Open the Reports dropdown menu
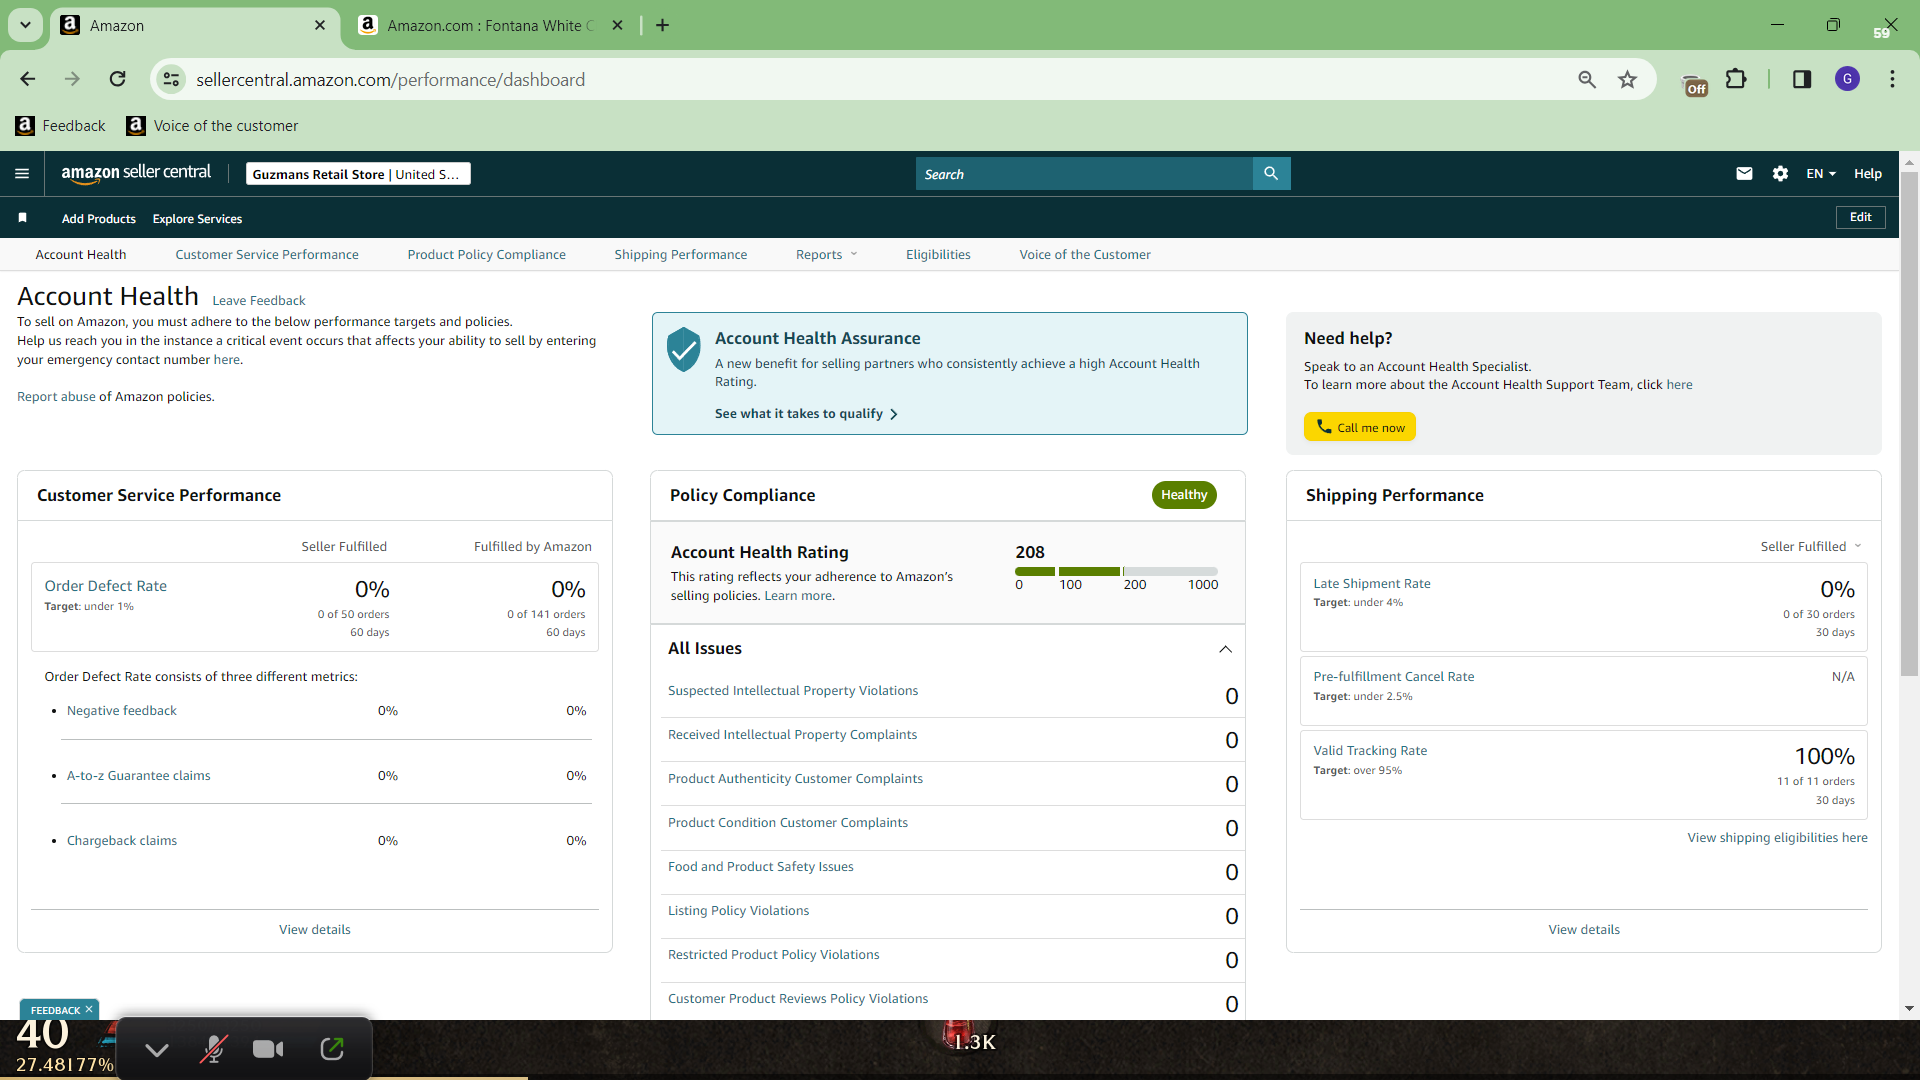Viewport: 1920px width, 1080px height. (826, 254)
